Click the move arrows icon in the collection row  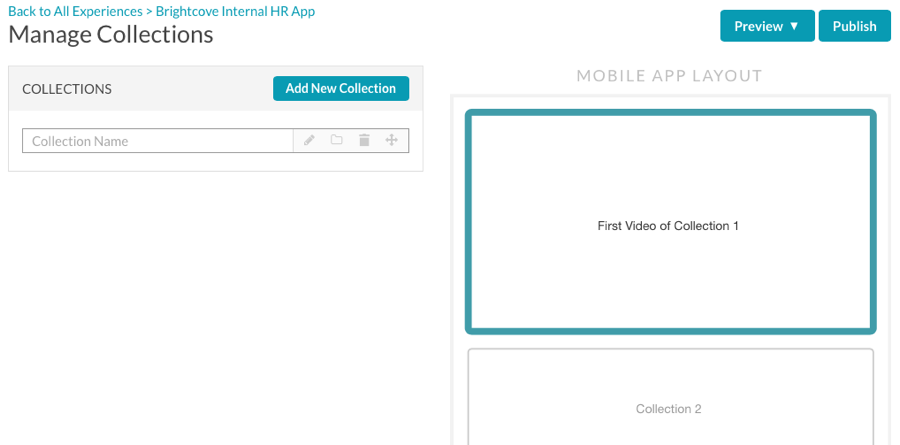391,140
